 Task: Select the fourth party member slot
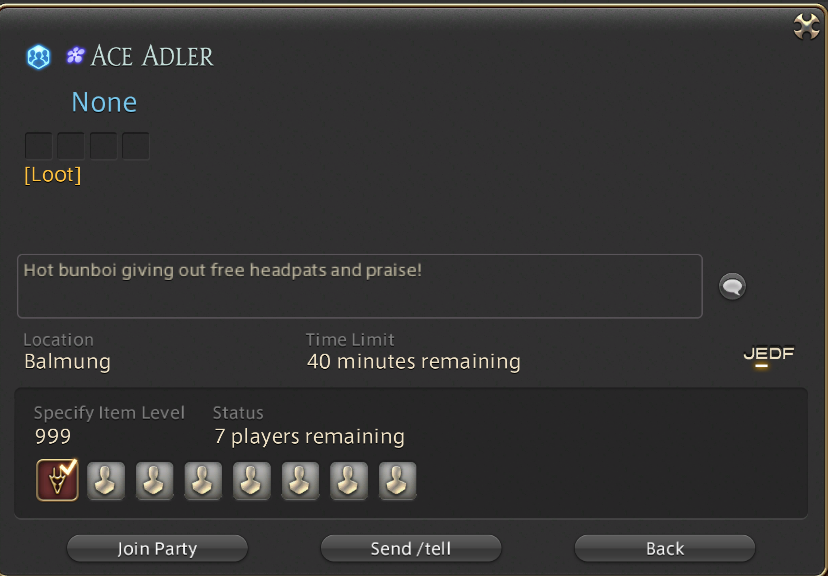pos(203,480)
